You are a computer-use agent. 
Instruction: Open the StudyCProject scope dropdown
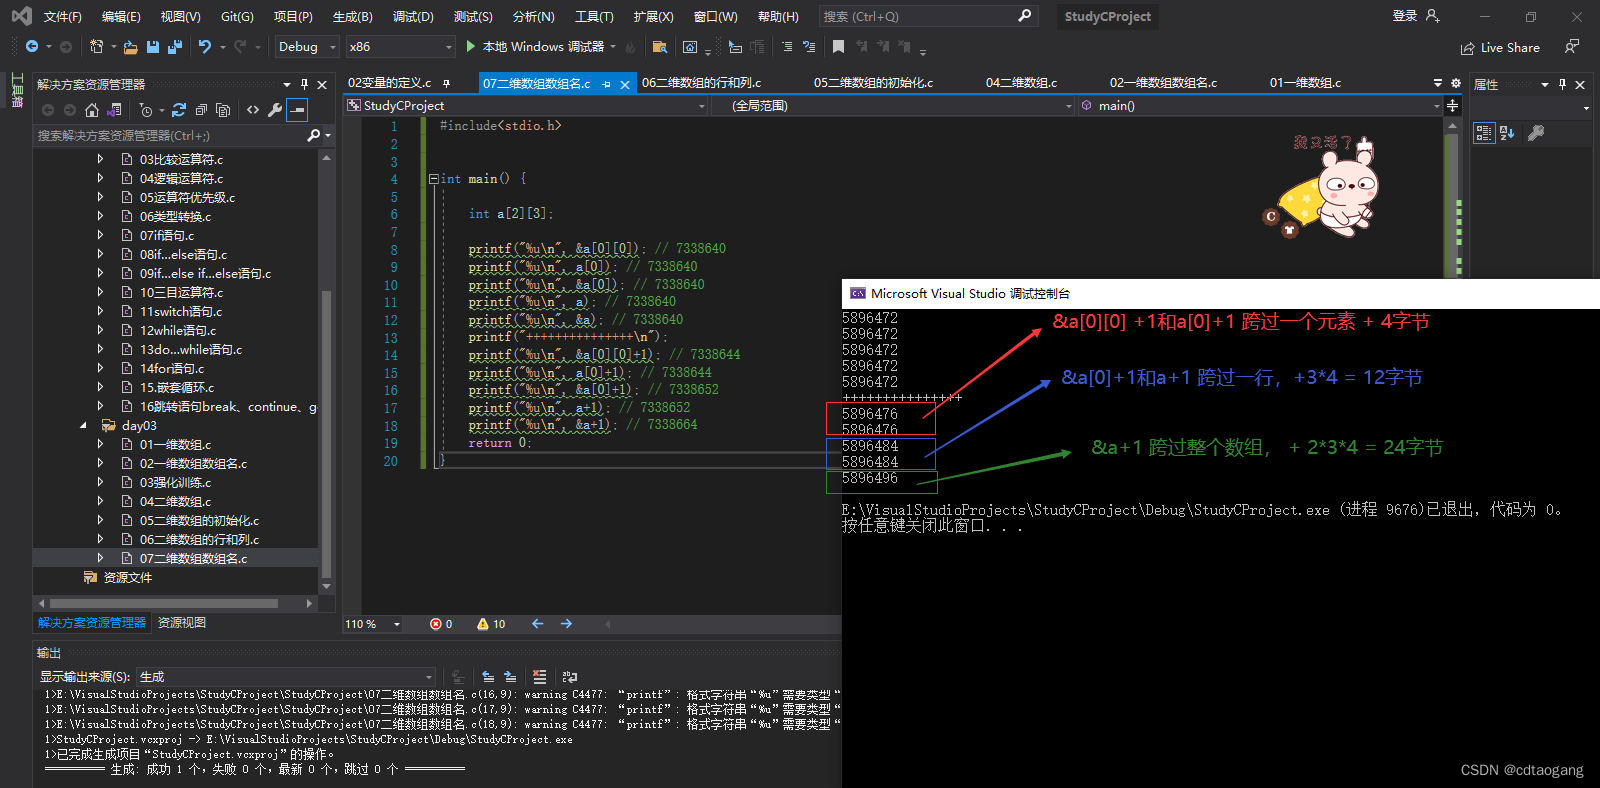coord(526,106)
